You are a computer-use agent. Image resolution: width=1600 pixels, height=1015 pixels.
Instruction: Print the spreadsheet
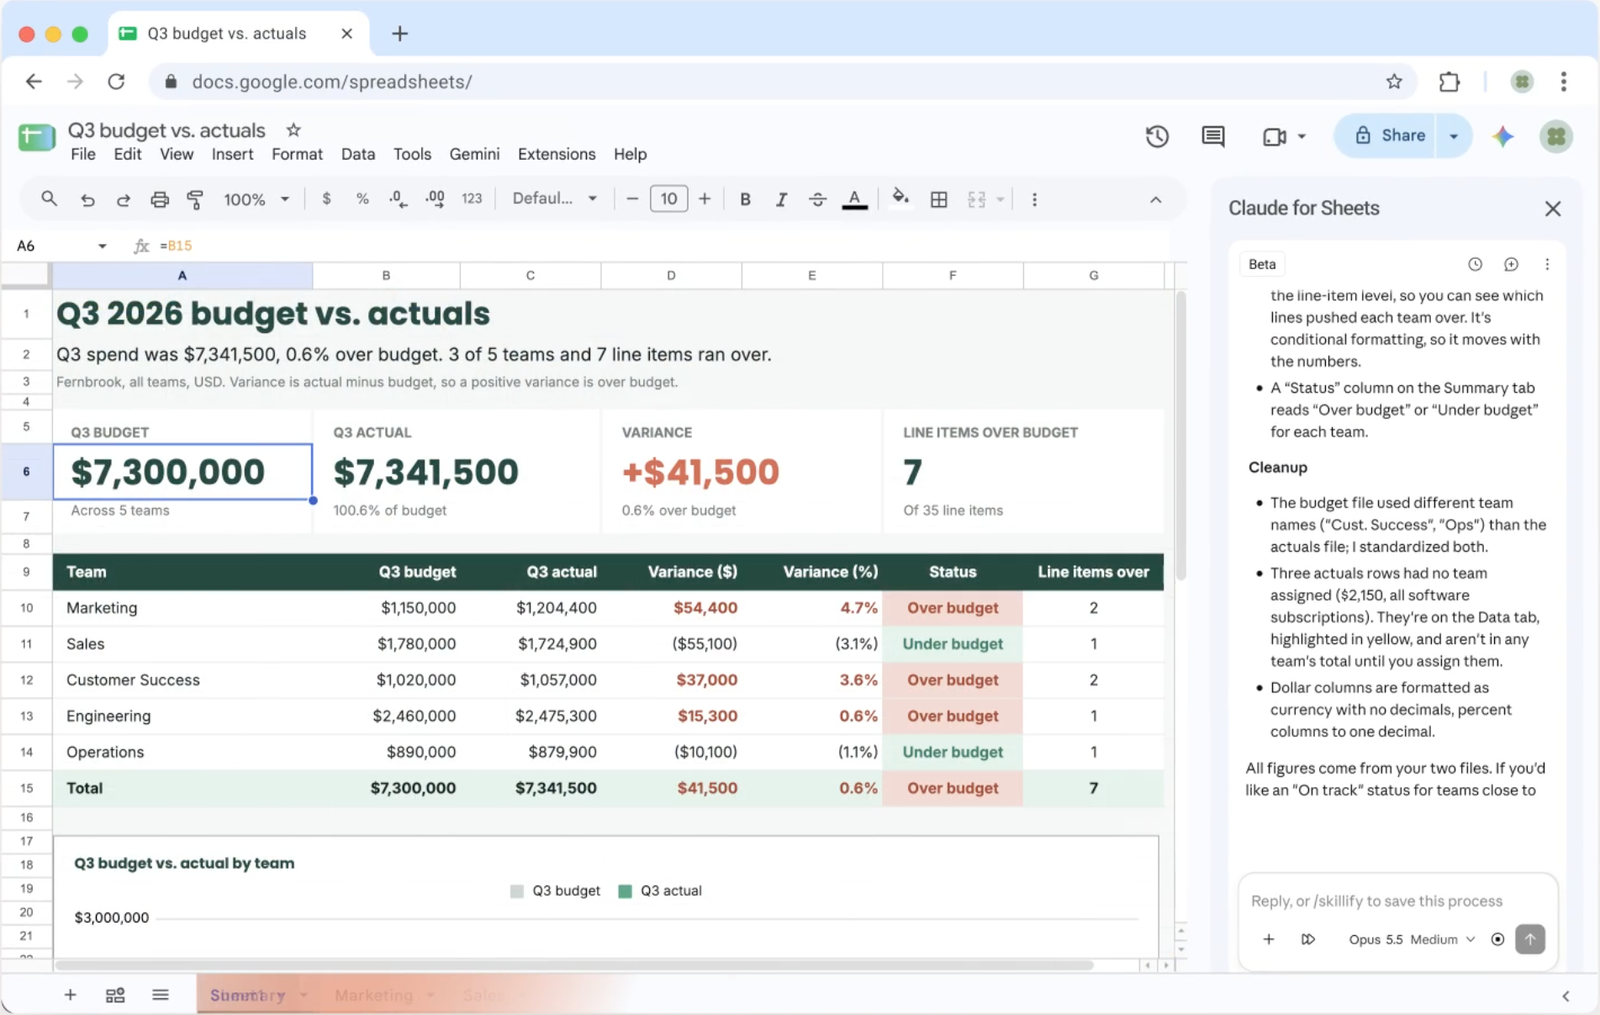coord(159,200)
